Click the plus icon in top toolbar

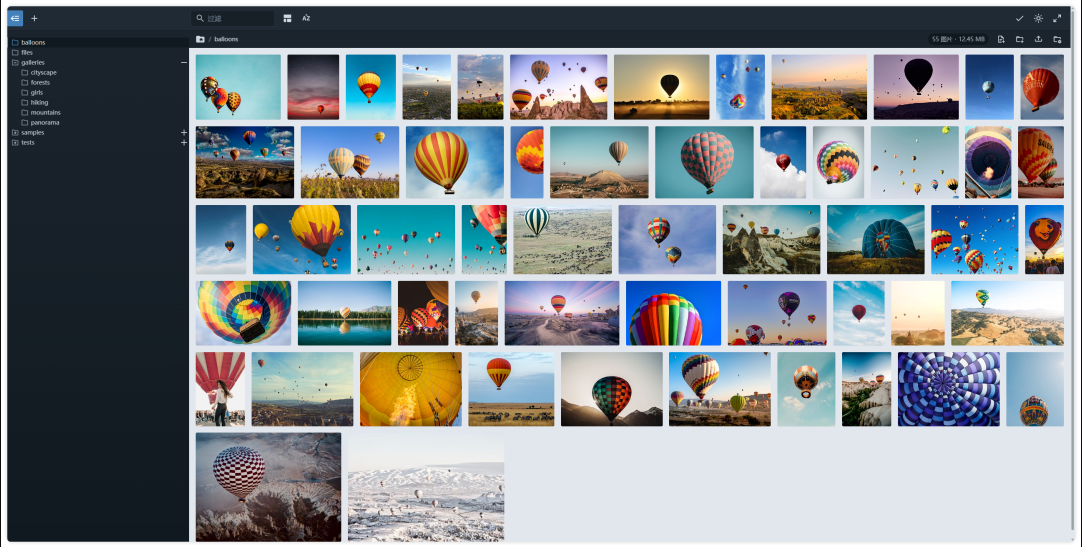pos(35,18)
